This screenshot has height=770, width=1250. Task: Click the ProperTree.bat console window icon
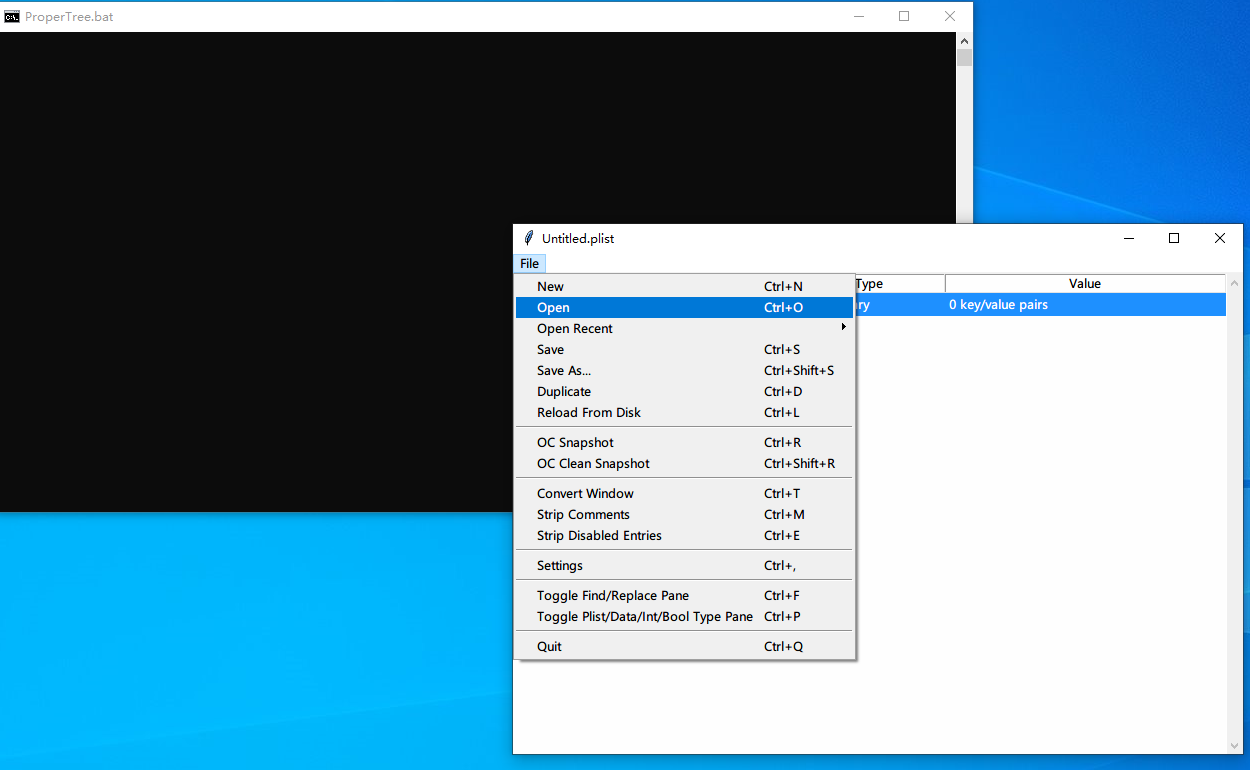tap(12, 16)
